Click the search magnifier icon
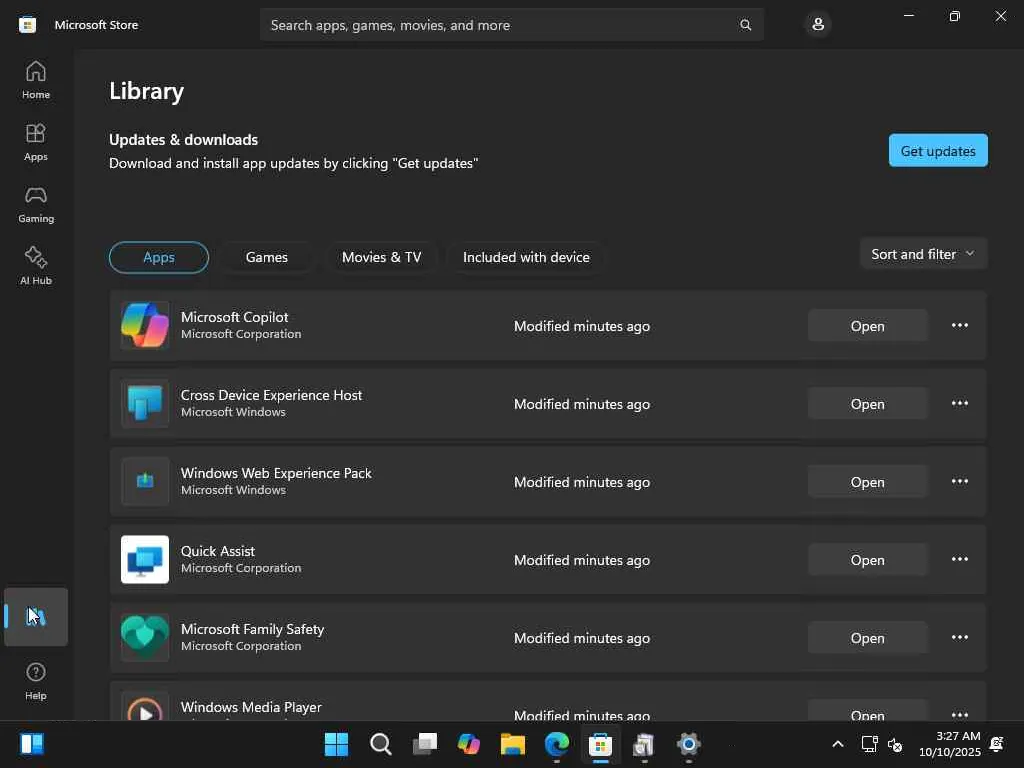The image size is (1024, 768). [x=745, y=25]
